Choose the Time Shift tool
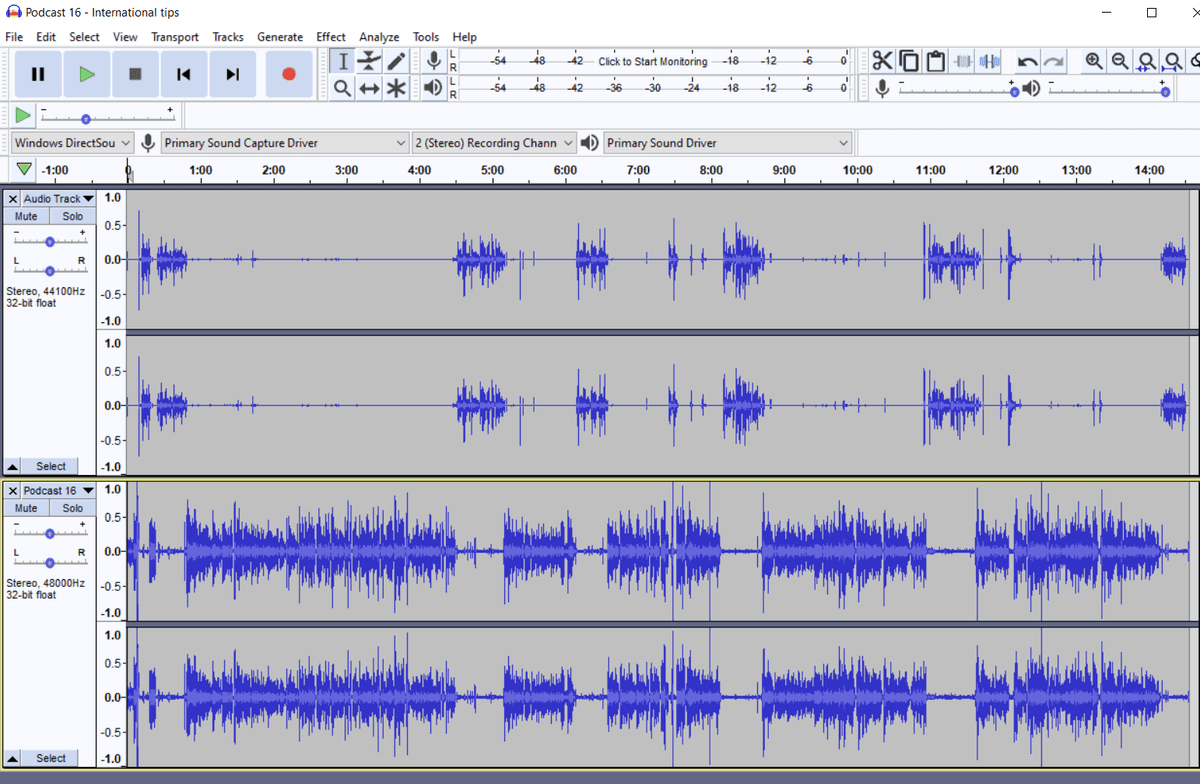The height and width of the screenshot is (784, 1200). point(369,88)
